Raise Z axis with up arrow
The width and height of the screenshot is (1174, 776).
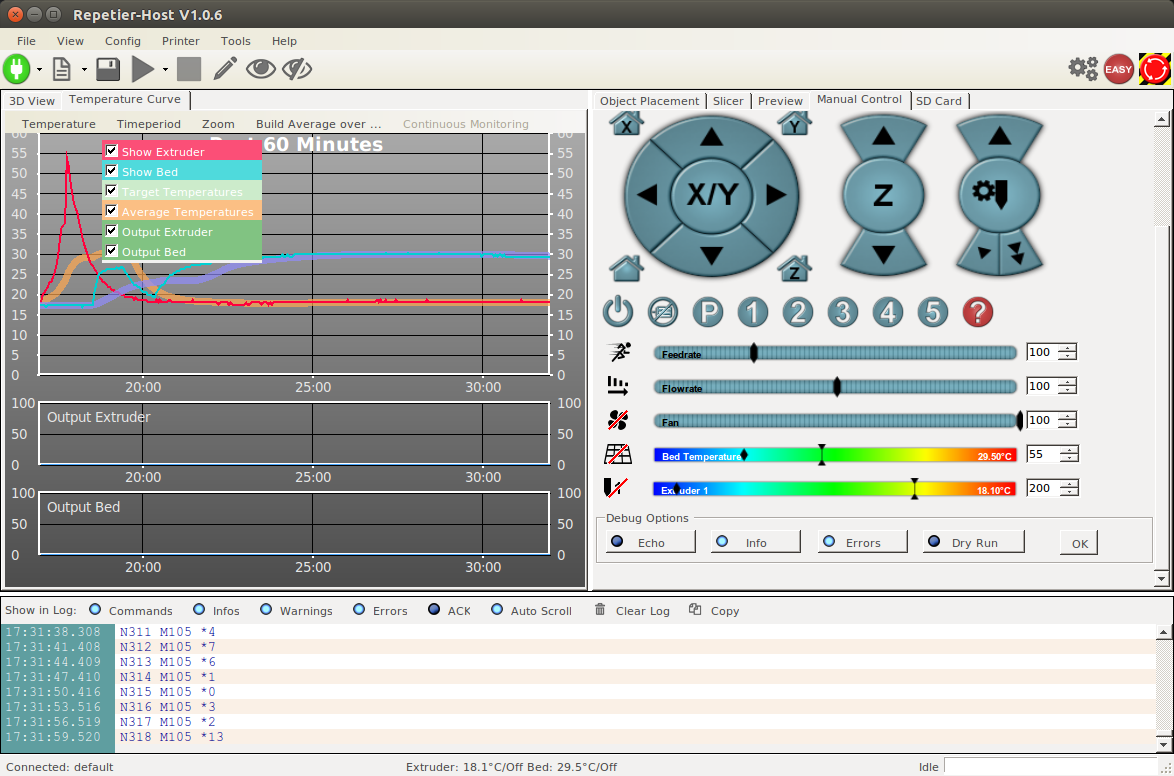(x=883, y=136)
